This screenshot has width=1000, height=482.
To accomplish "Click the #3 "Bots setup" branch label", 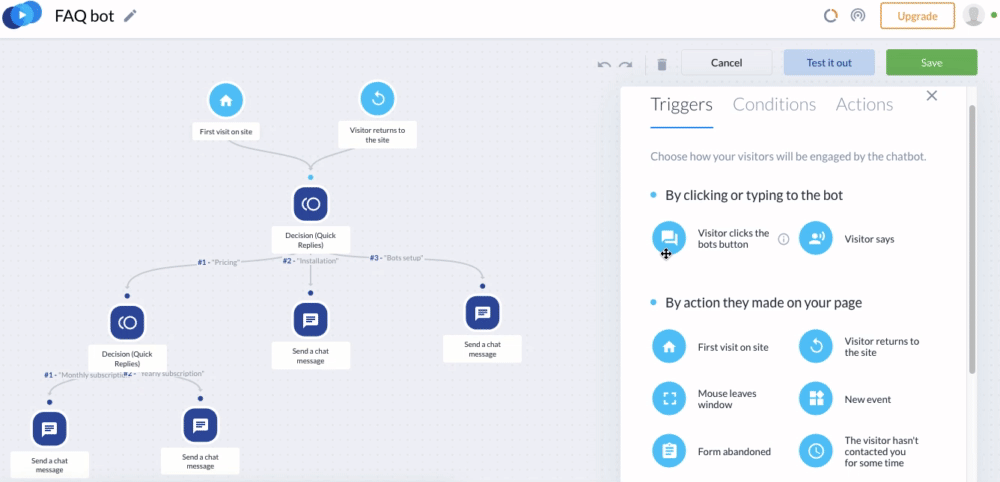I will click(x=397, y=258).
